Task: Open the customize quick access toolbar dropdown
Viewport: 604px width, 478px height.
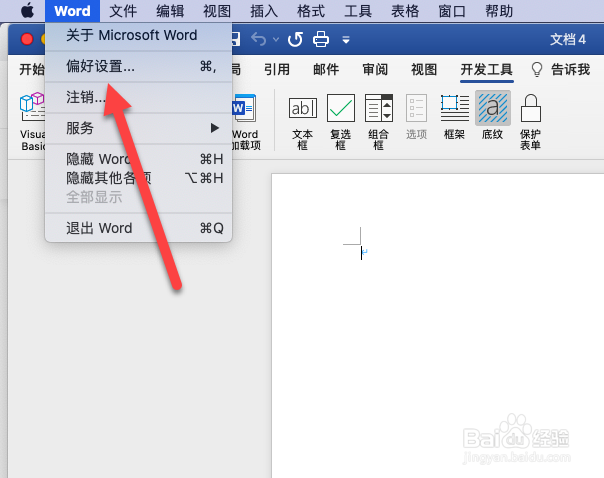Action: (x=346, y=40)
